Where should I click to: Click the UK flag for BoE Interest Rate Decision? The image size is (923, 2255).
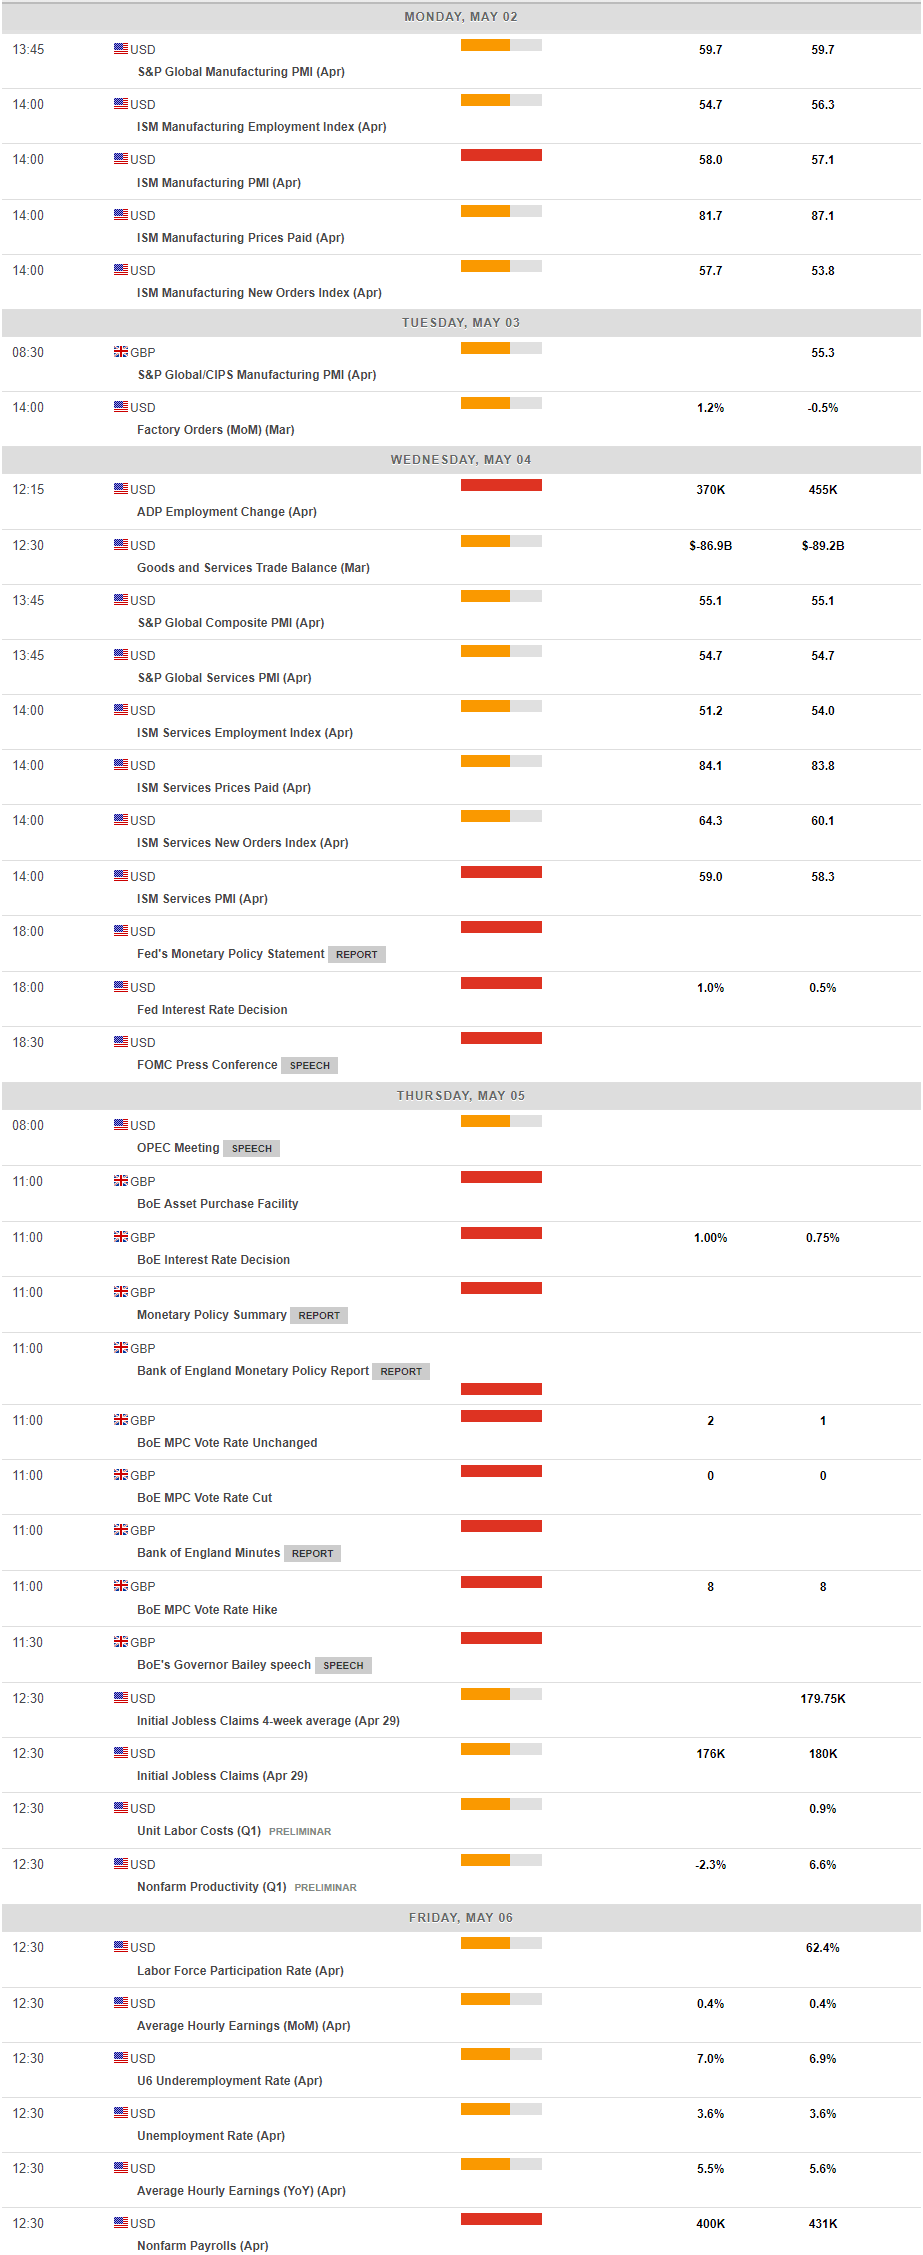coord(120,1237)
